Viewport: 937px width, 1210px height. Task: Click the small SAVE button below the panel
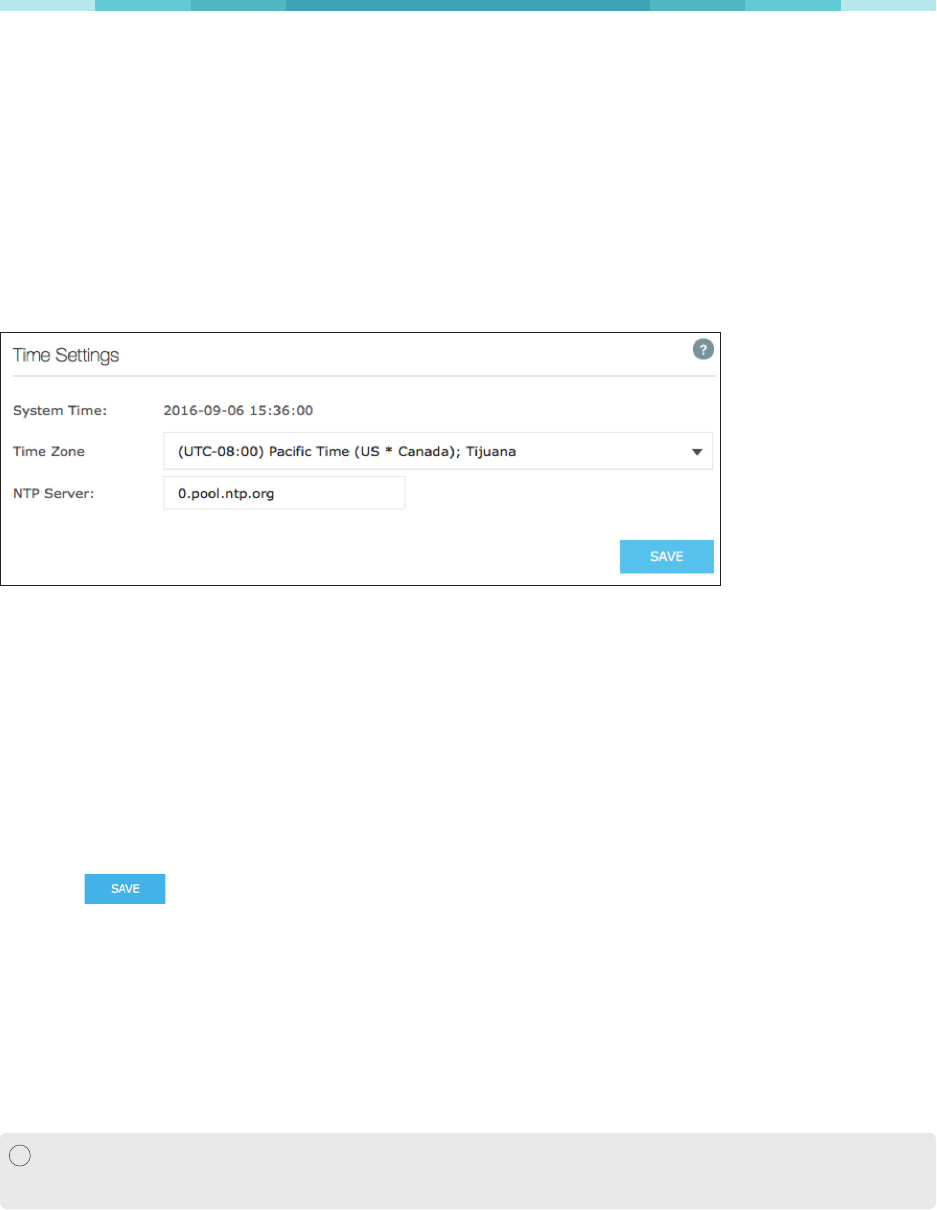click(x=125, y=889)
